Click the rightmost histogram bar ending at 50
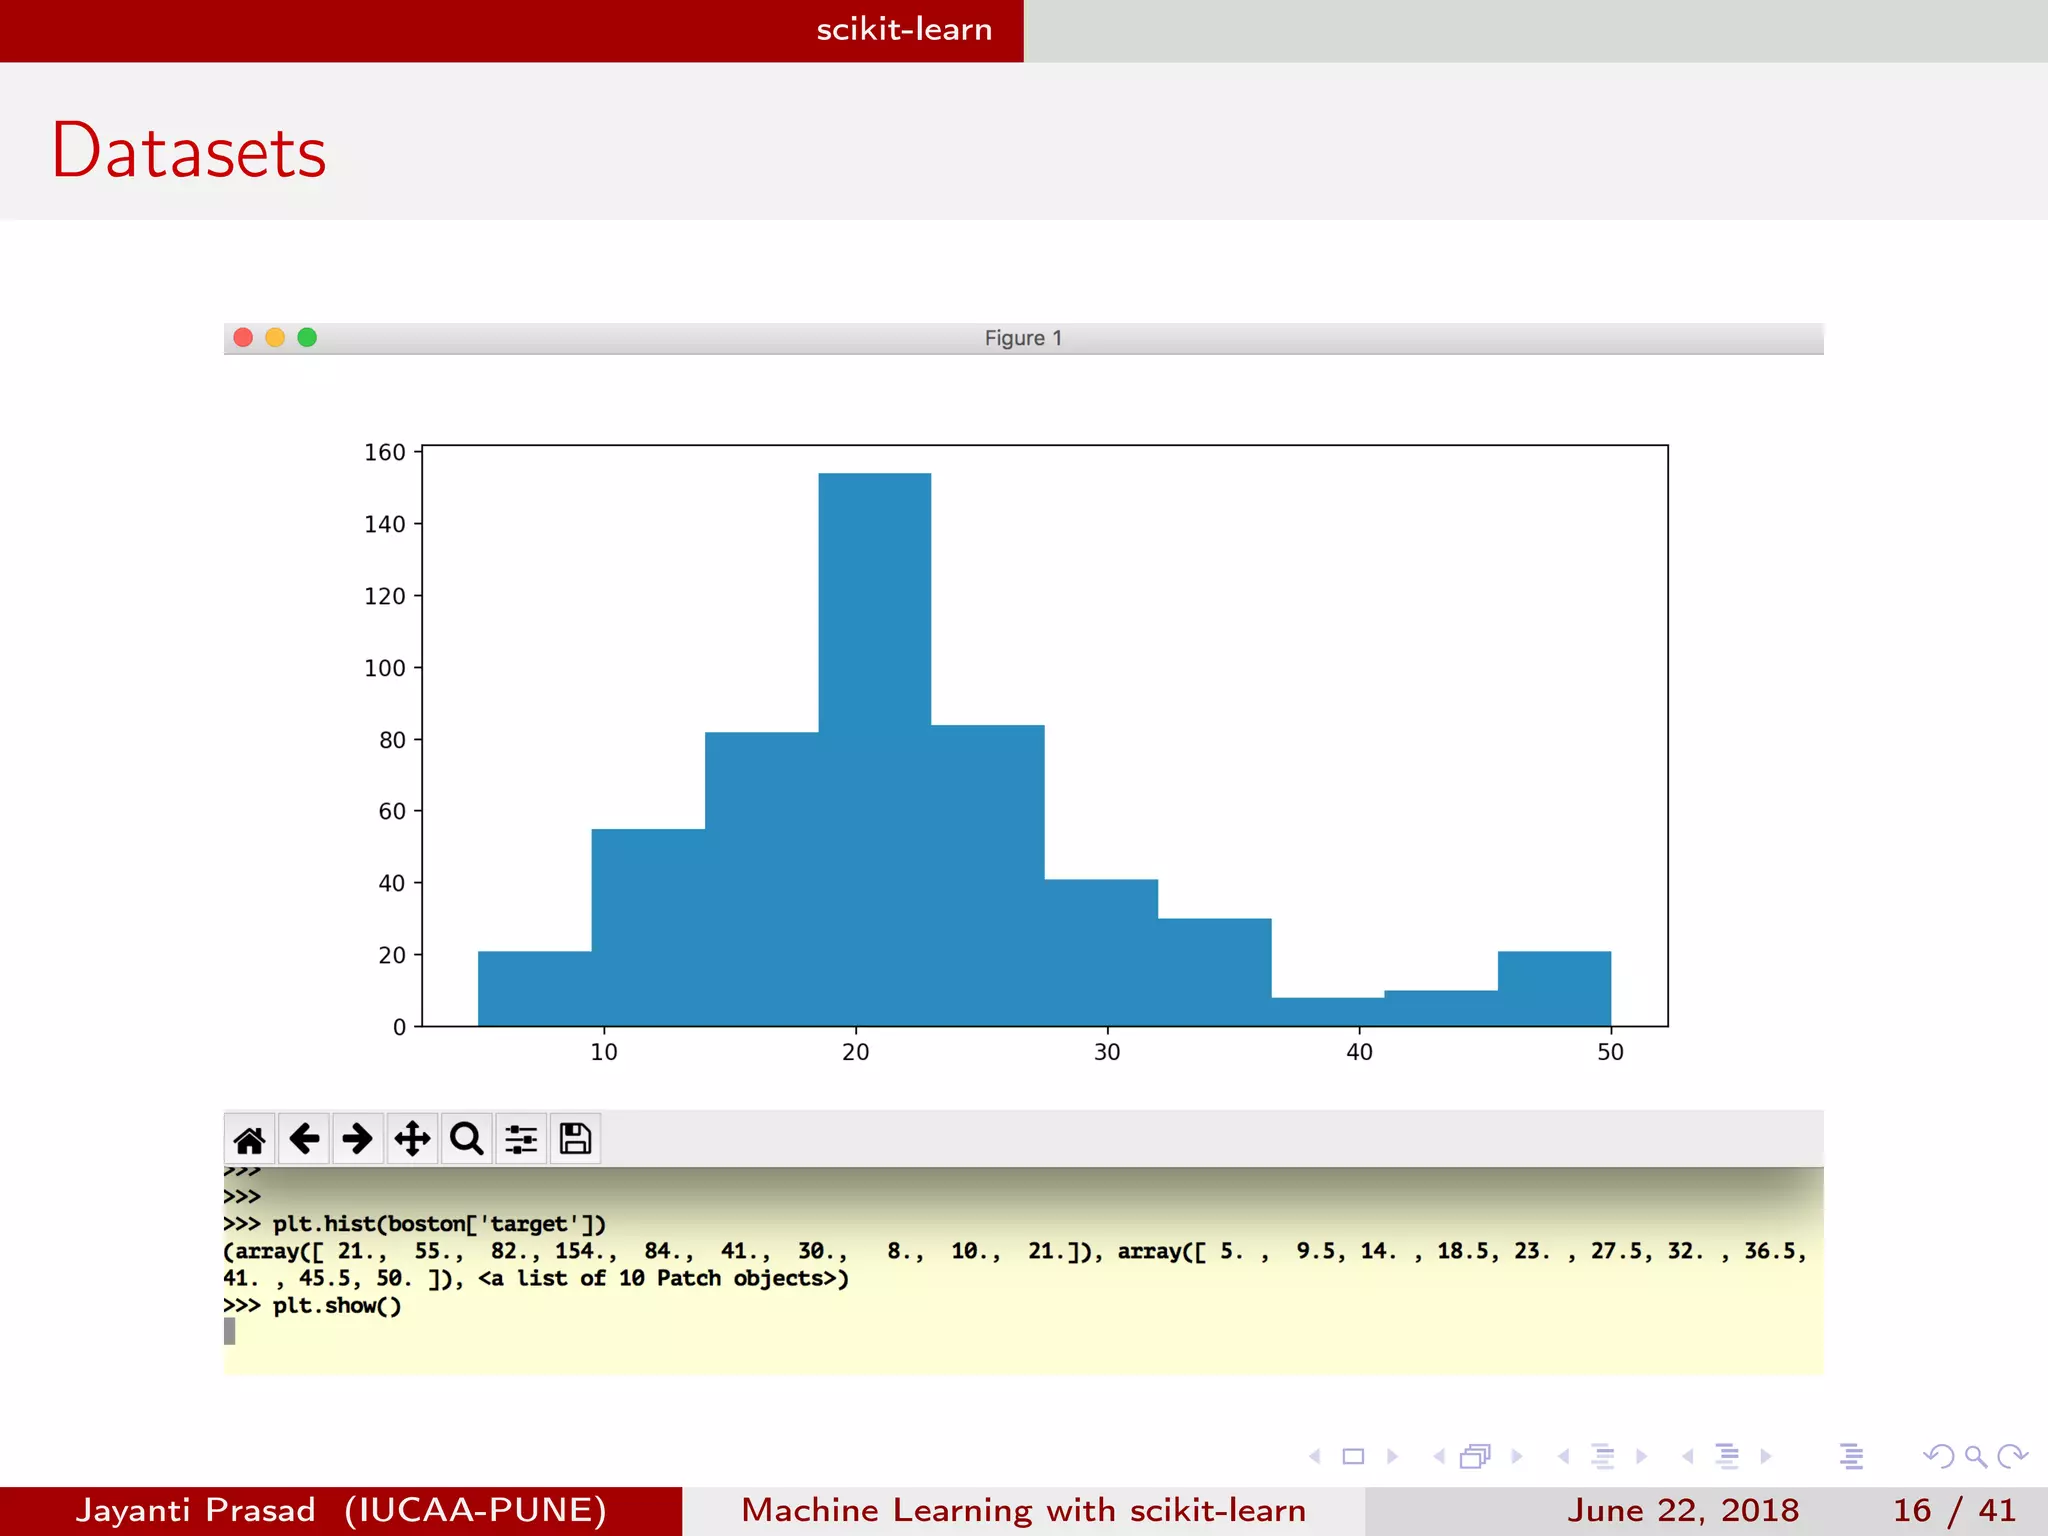This screenshot has height=1536, width=2048. click(1554, 988)
